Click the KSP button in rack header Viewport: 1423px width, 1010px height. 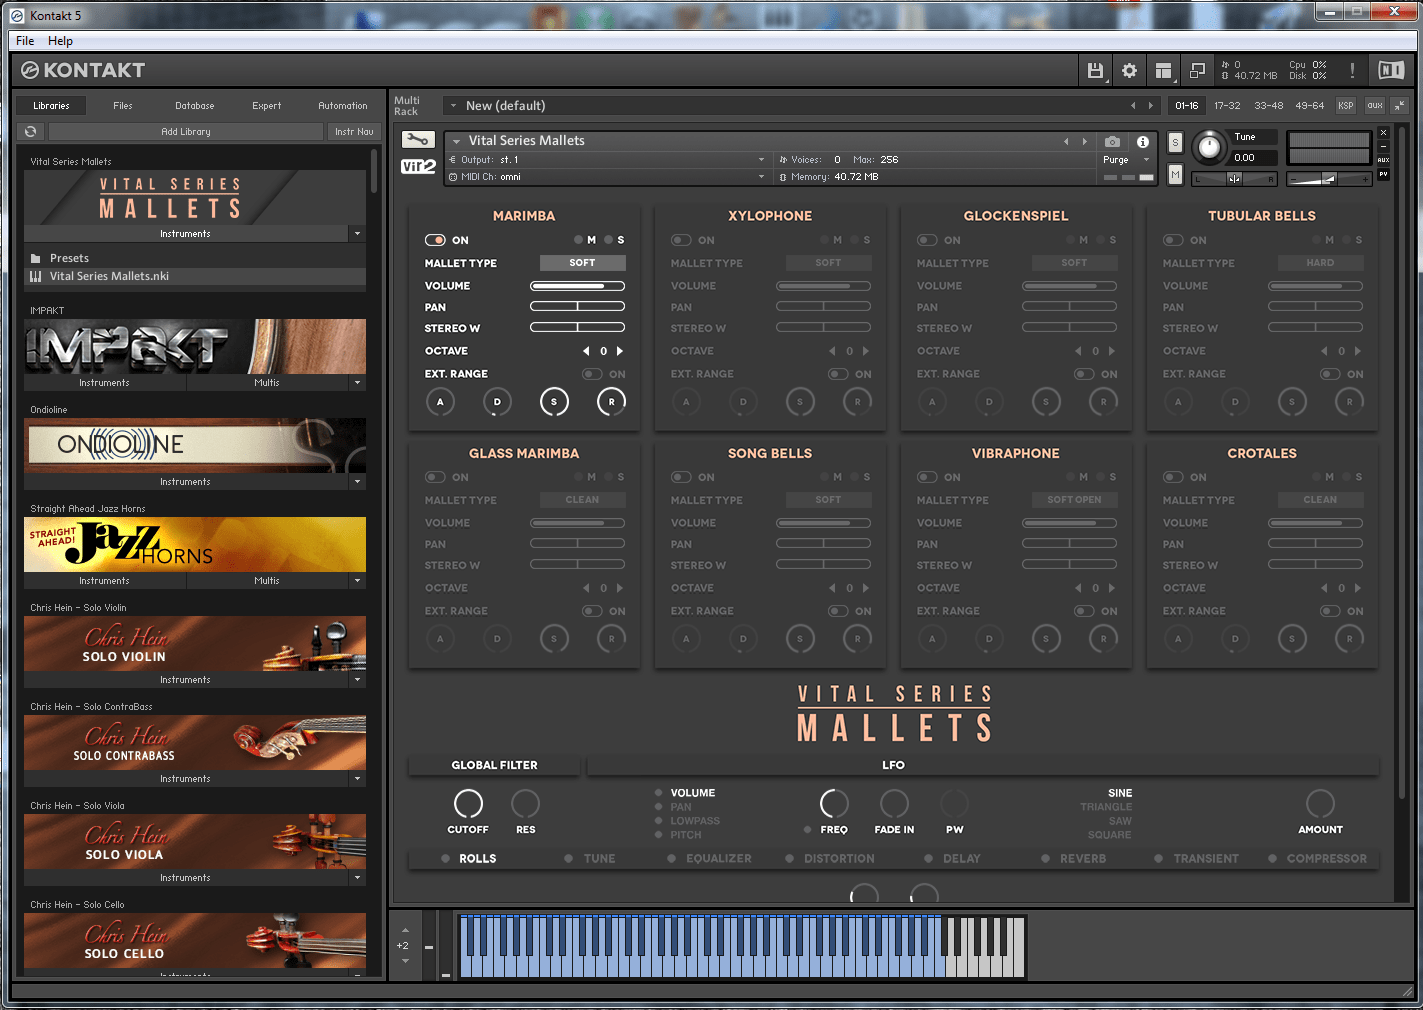(1346, 105)
